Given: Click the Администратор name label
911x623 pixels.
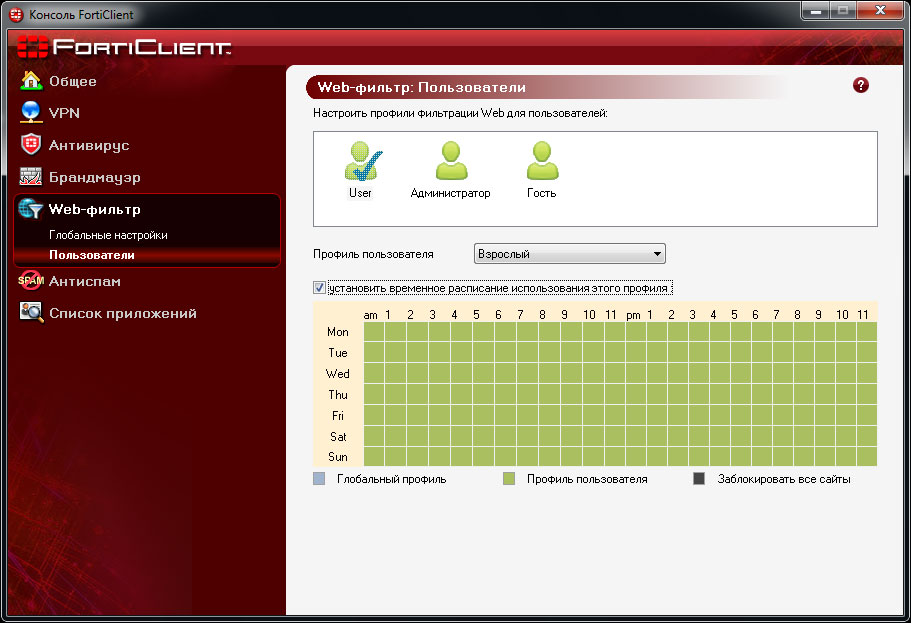Looking at the screenshot, I should click(450, 193).
